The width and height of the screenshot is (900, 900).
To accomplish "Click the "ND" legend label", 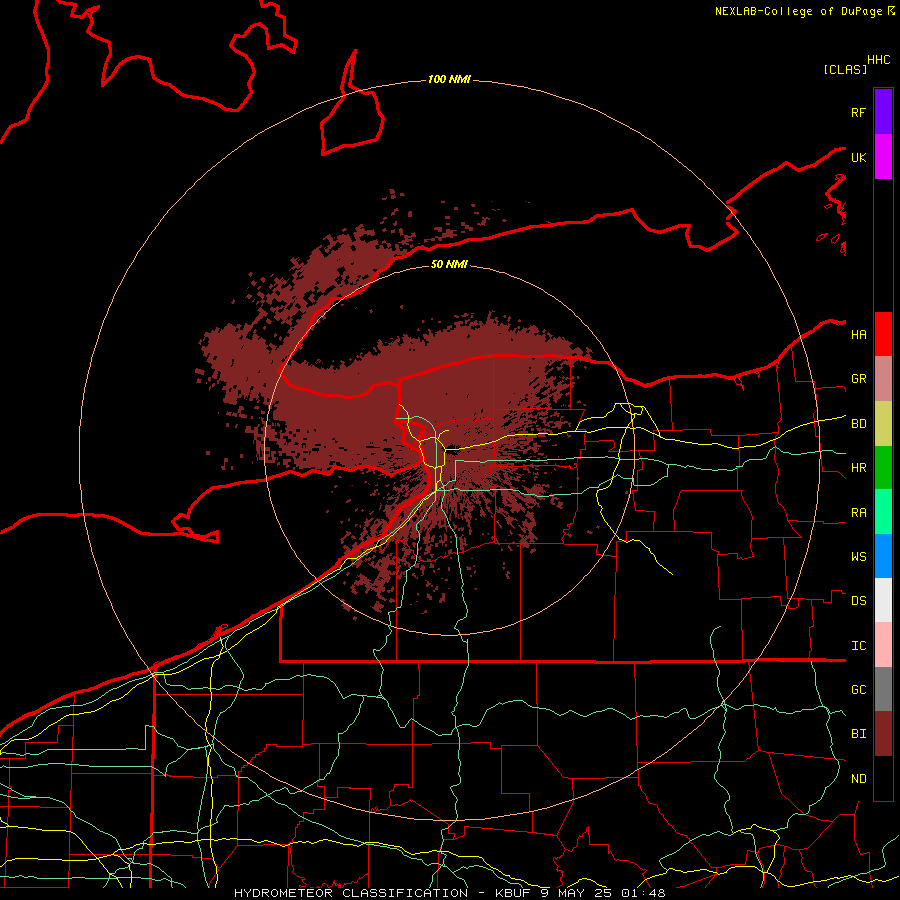I will pyautogui.click(x=858, y=779).
